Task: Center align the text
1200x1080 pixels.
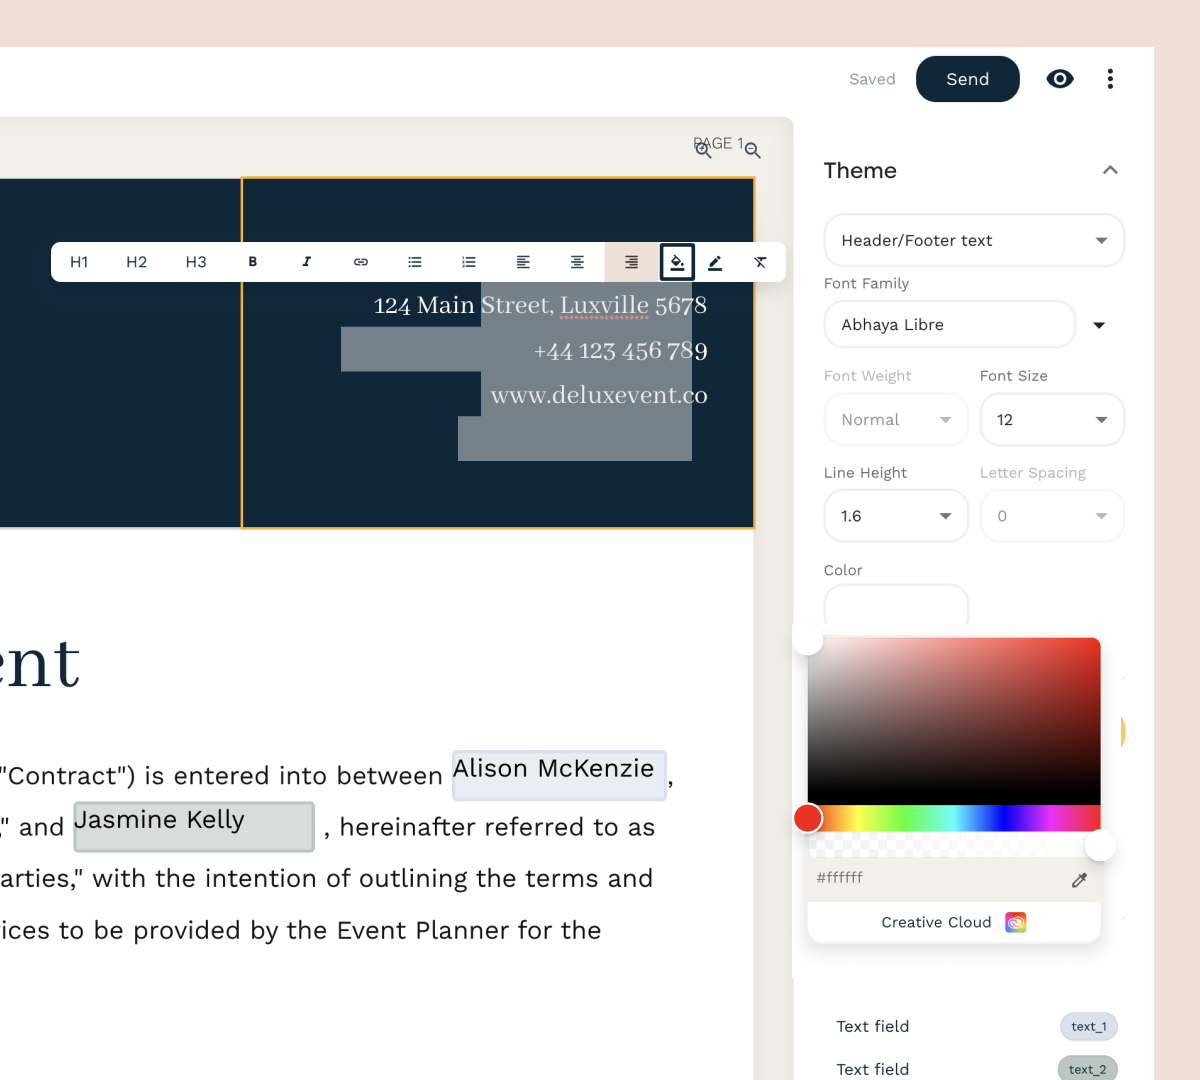Action: pyautogui.click(x=577, y=262)
